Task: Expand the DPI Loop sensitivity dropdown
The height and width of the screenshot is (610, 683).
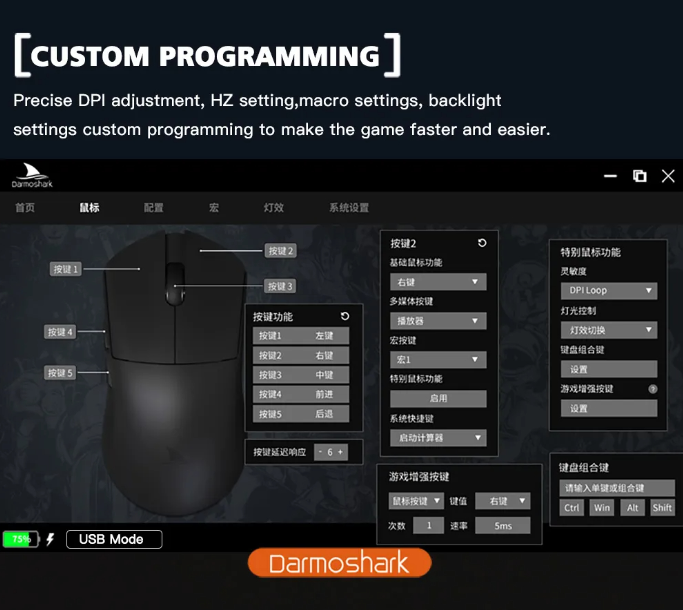Action: coord(609,291)
